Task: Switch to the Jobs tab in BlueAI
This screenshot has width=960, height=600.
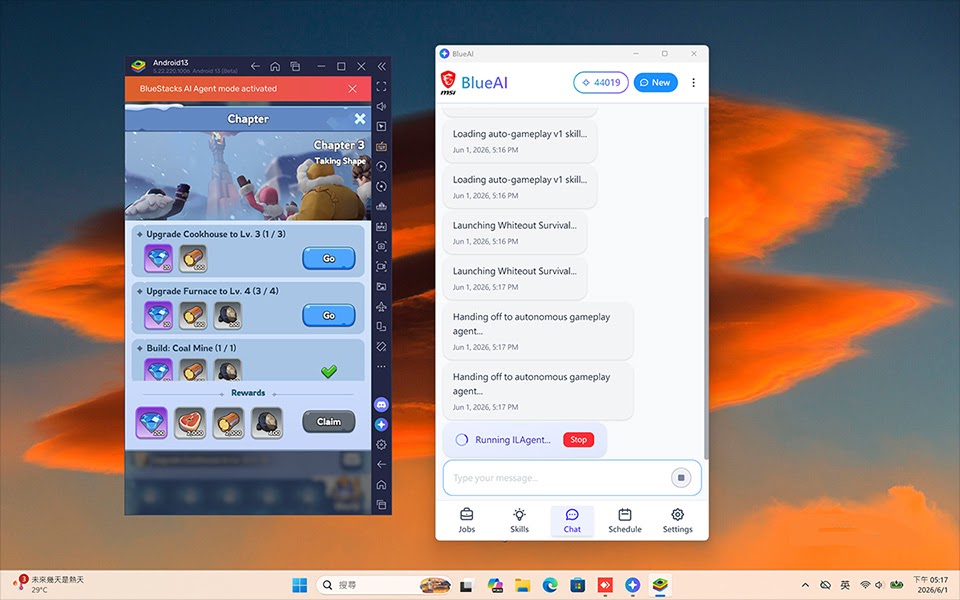Action: coord(467,520)
